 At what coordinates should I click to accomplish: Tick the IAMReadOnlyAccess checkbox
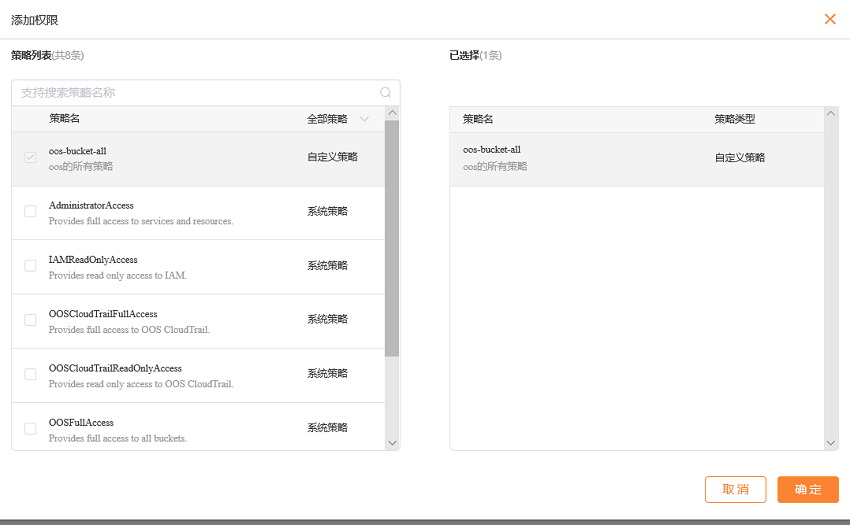coord(30,266)
